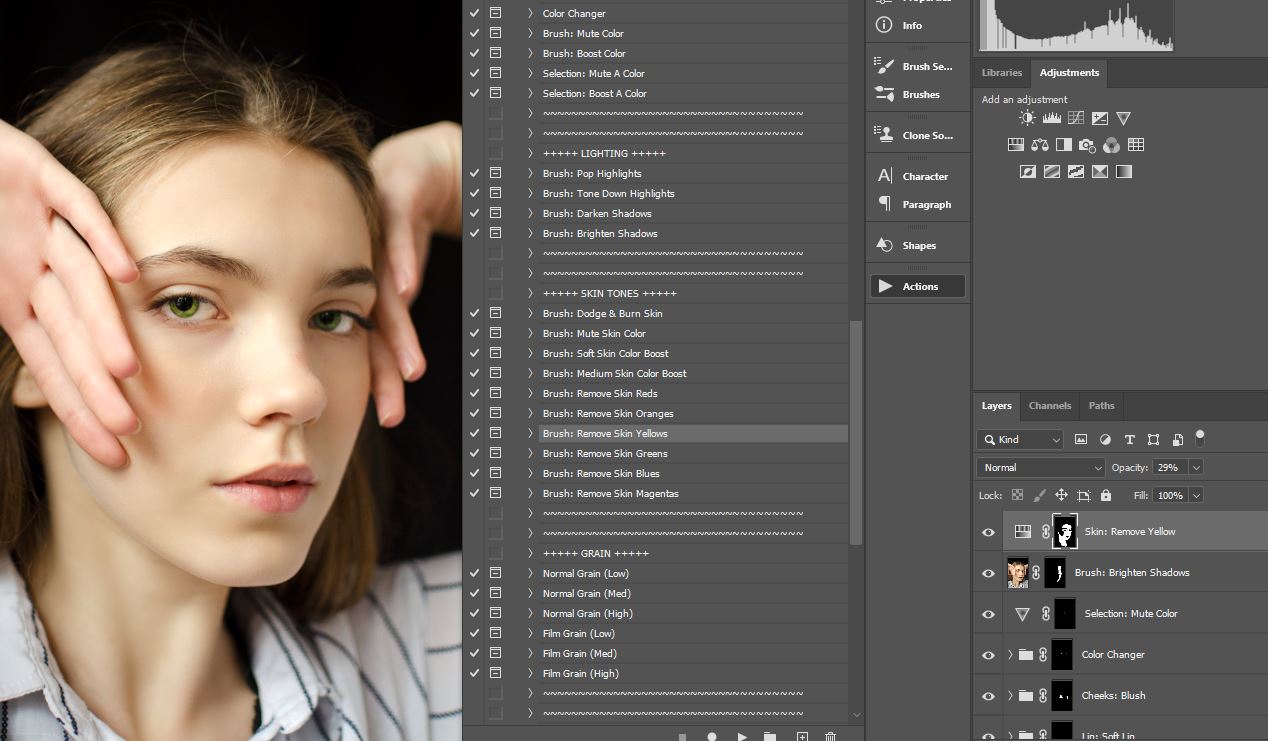This screenshot has height=741, width=1268.
Task: Click the Color Balance scales icon
Action: coord(1040,145)
